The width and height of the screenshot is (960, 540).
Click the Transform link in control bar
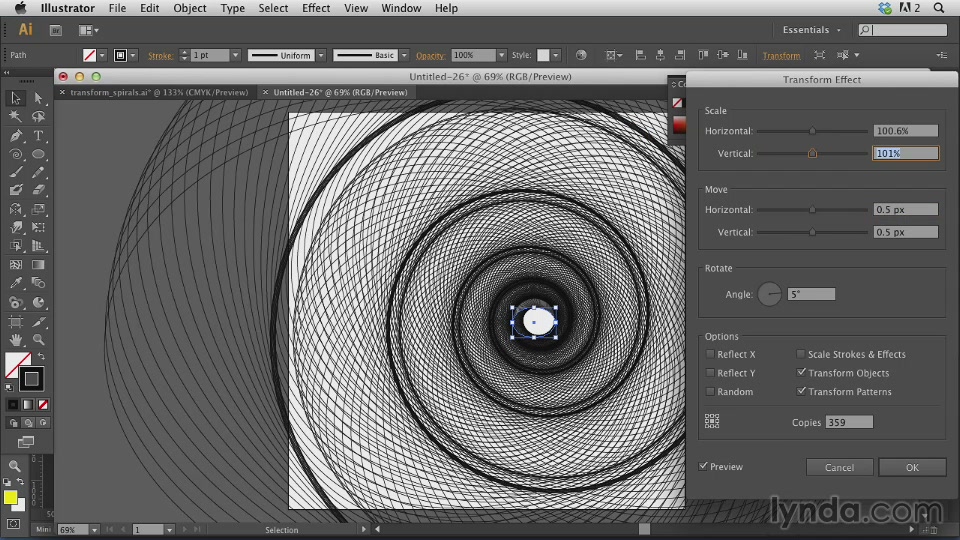tap(781, 56)
